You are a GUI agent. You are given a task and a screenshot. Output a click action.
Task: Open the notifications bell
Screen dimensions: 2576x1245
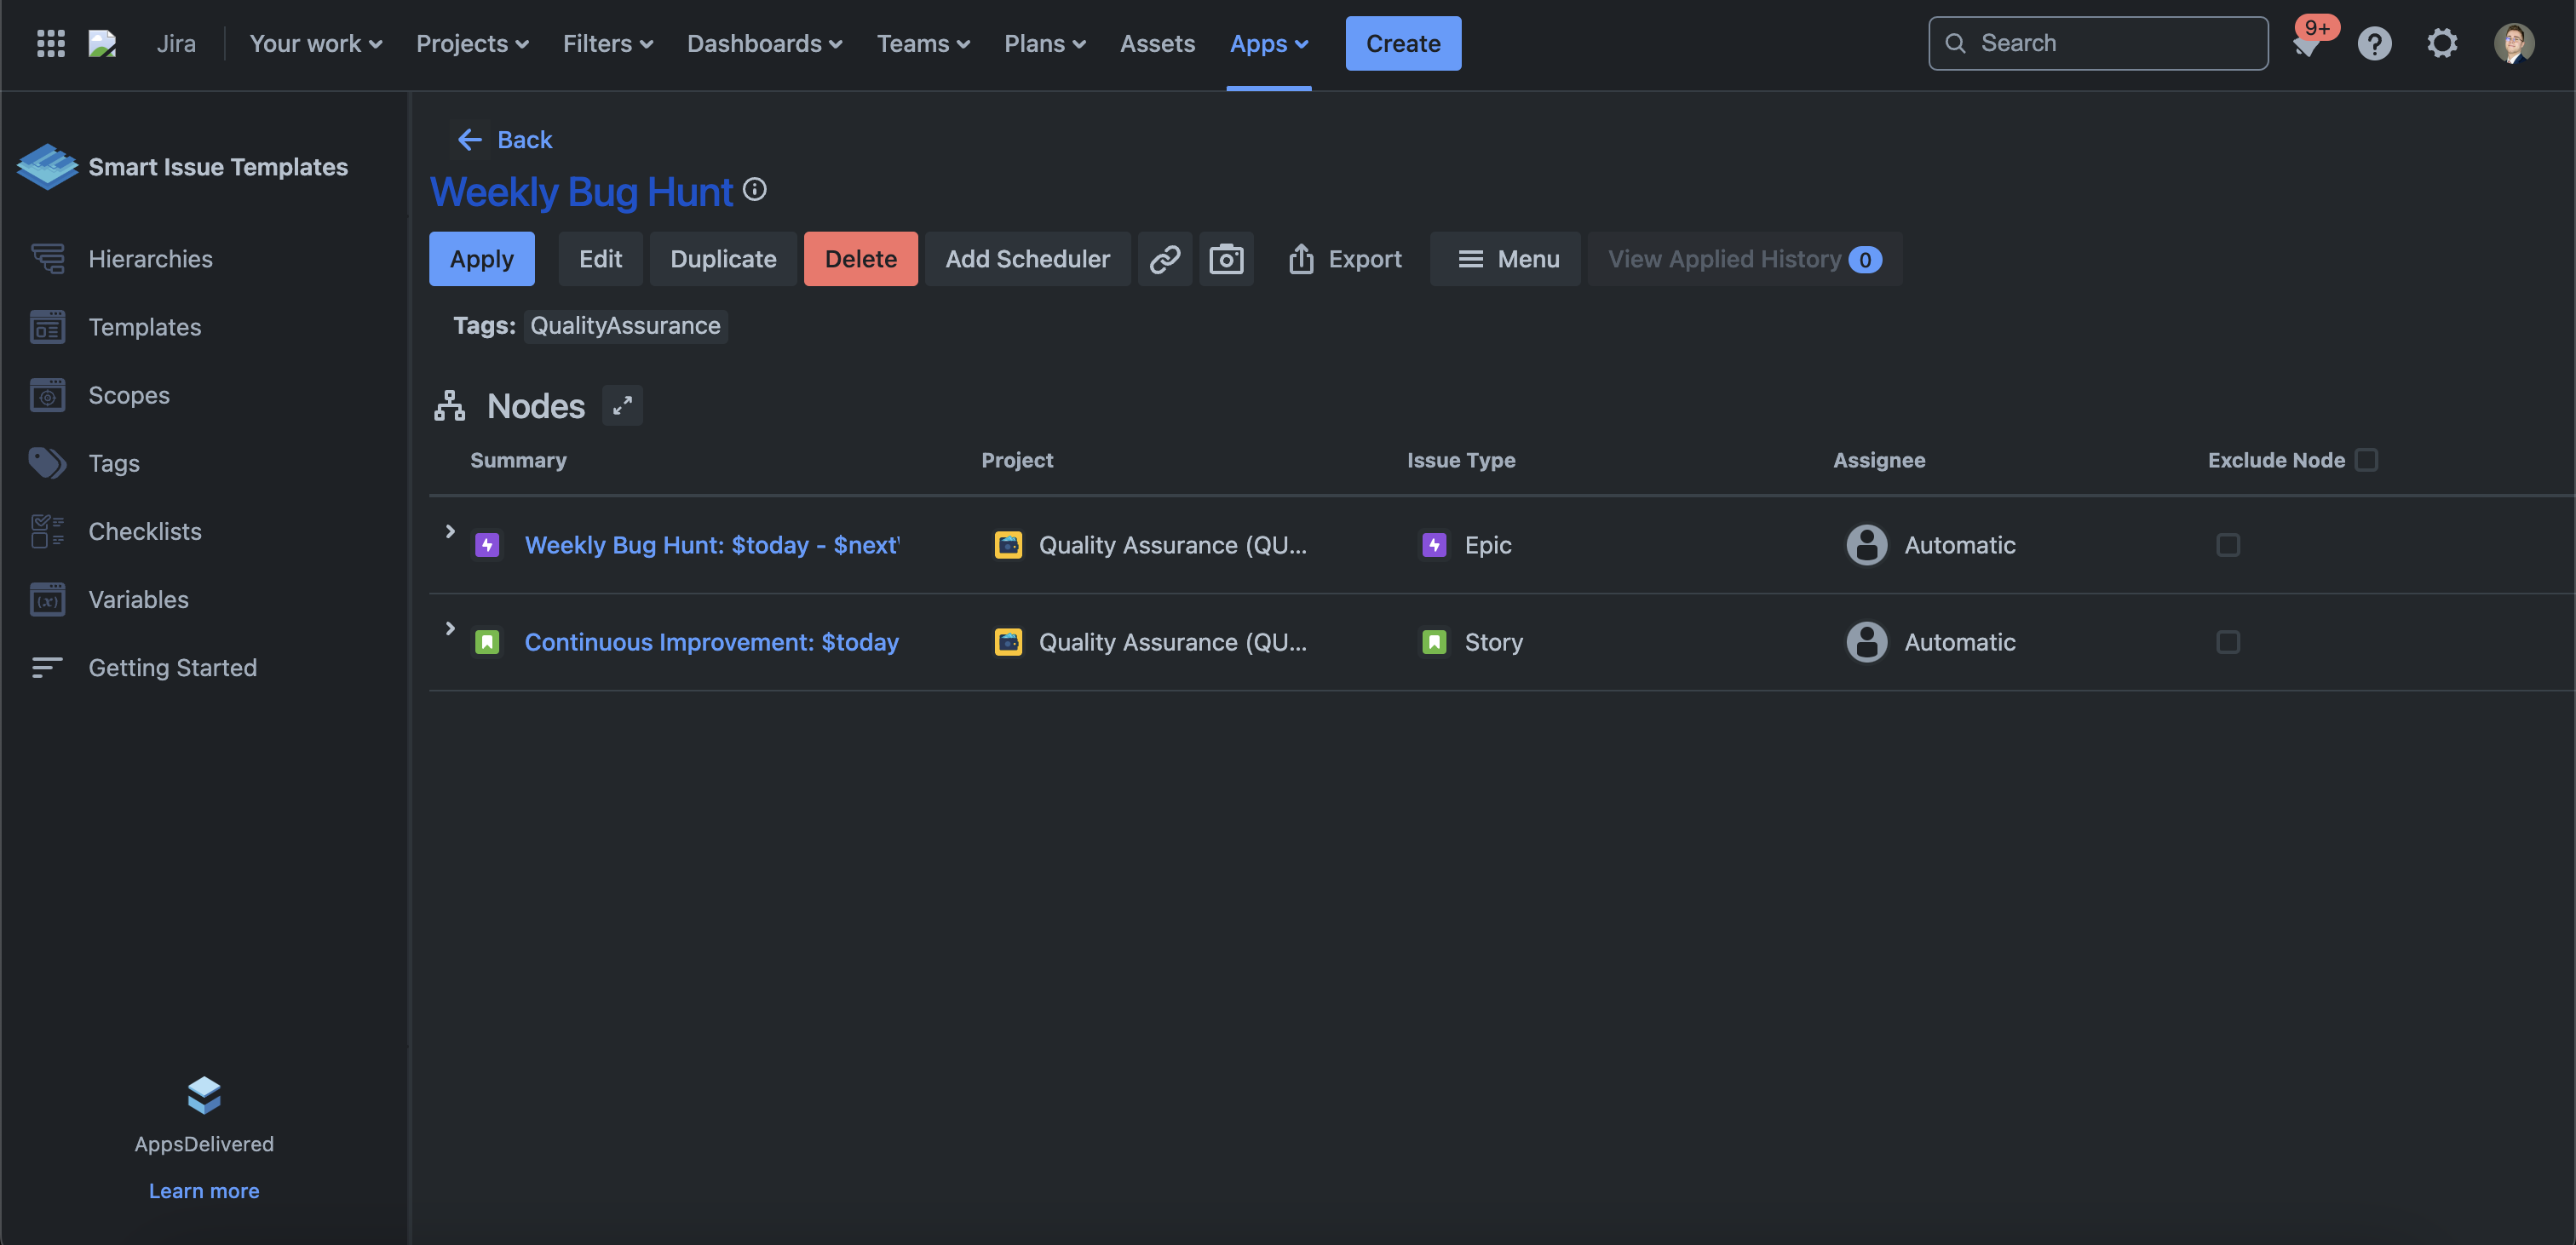tap(2305, 45)
